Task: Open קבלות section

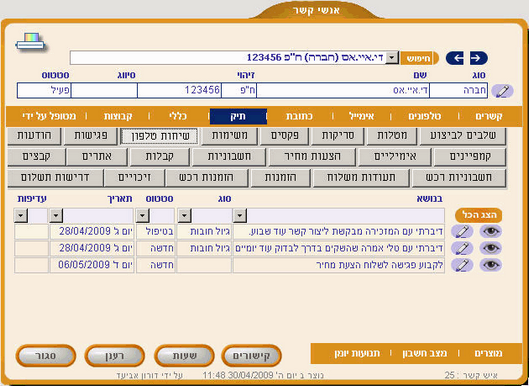Action: pyautogui.click(x=160, y=157)
